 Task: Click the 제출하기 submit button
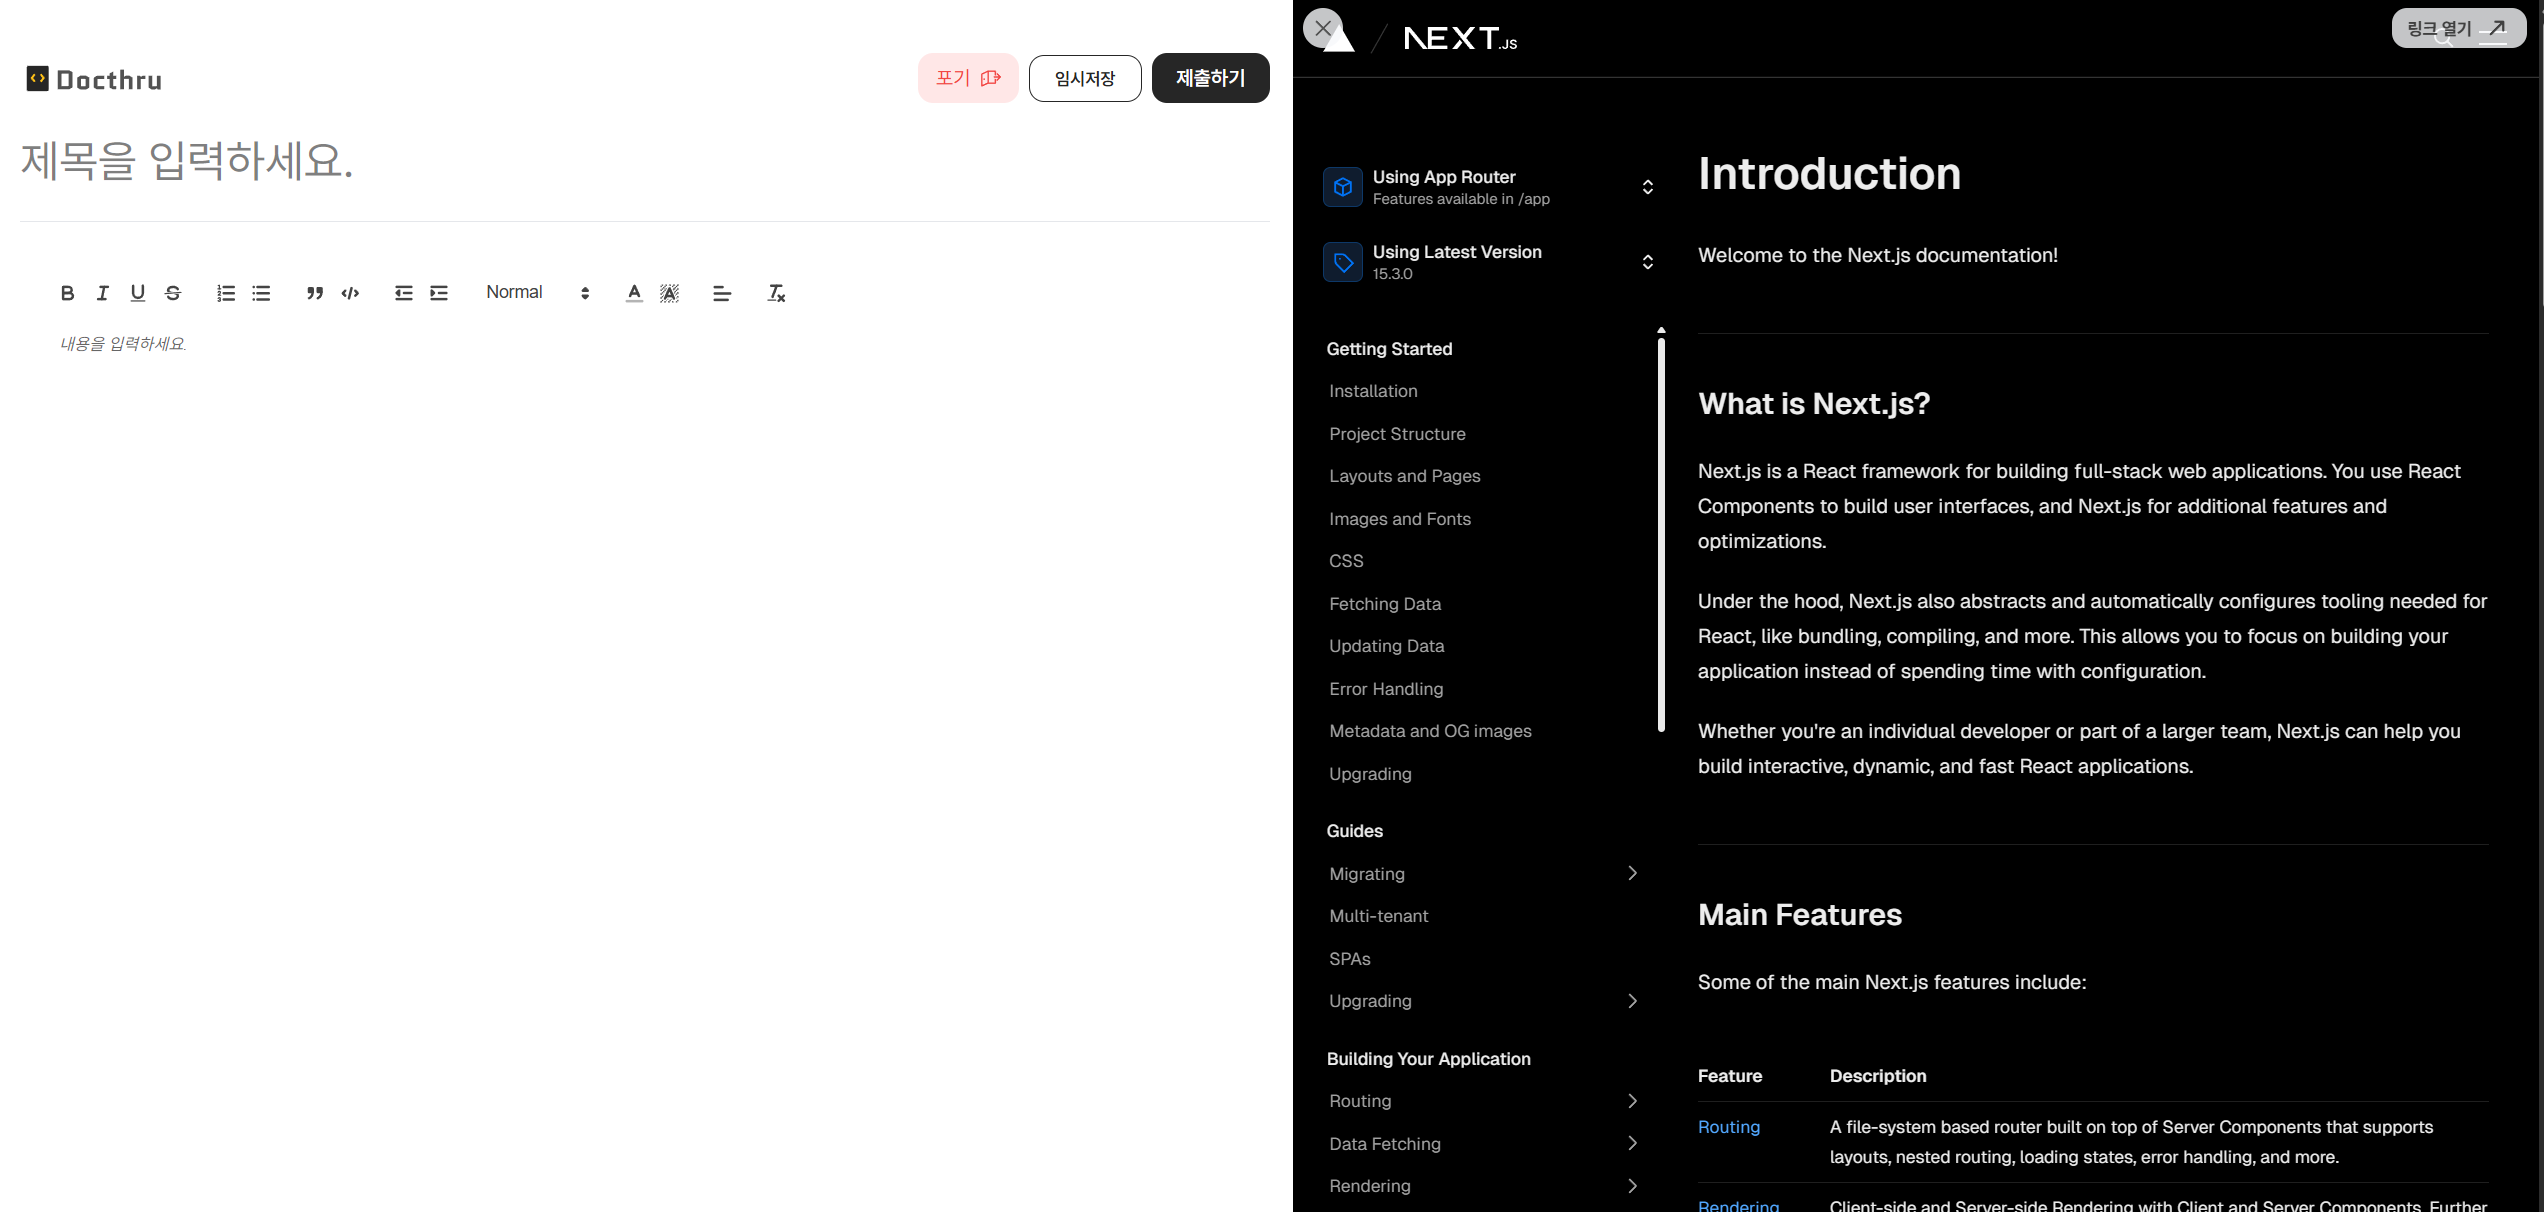coord(1210,78)
